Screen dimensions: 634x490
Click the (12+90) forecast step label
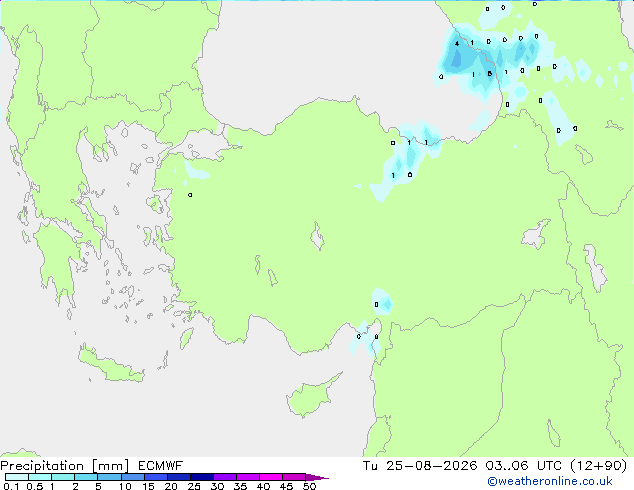[598, 466]
